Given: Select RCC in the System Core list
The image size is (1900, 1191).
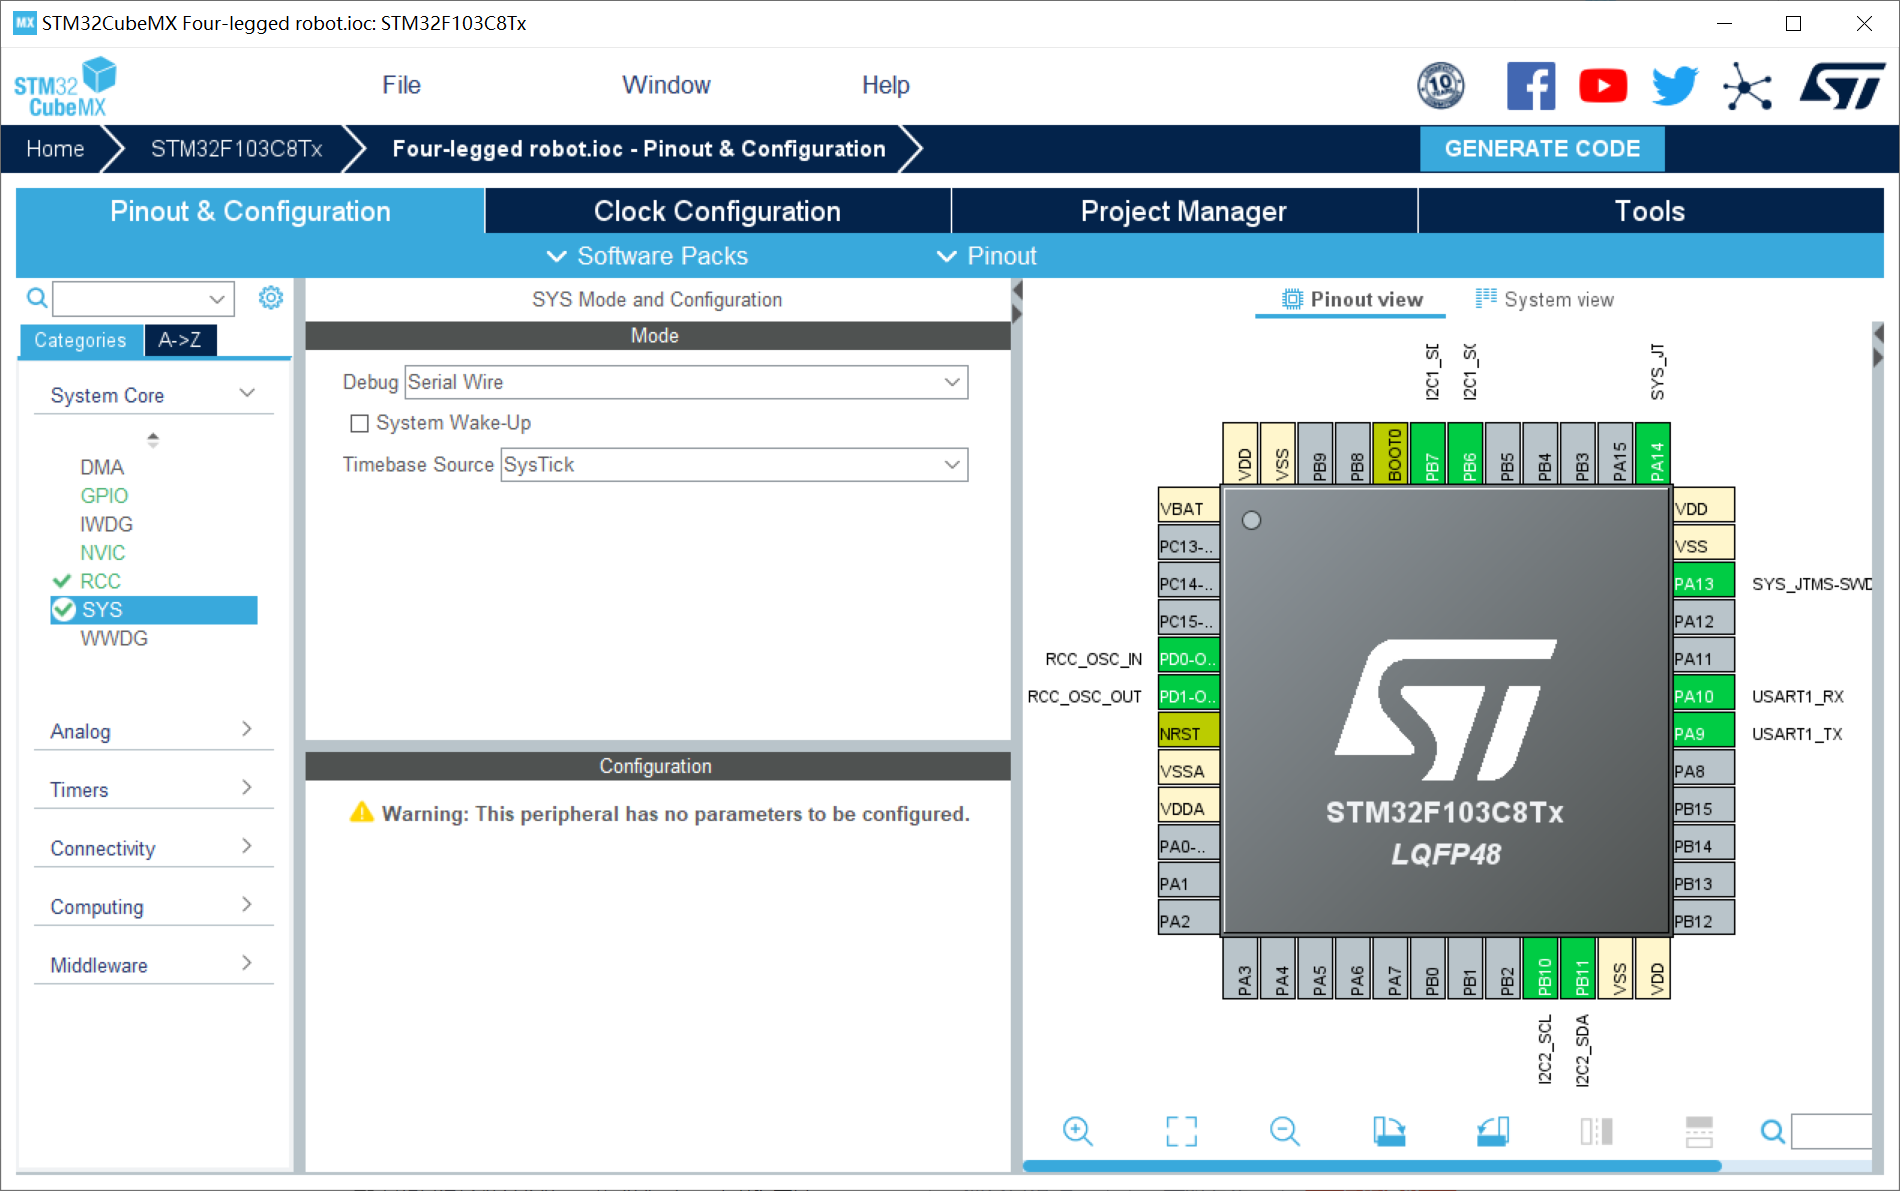Looking at the screenshot, I should (100, 581).
